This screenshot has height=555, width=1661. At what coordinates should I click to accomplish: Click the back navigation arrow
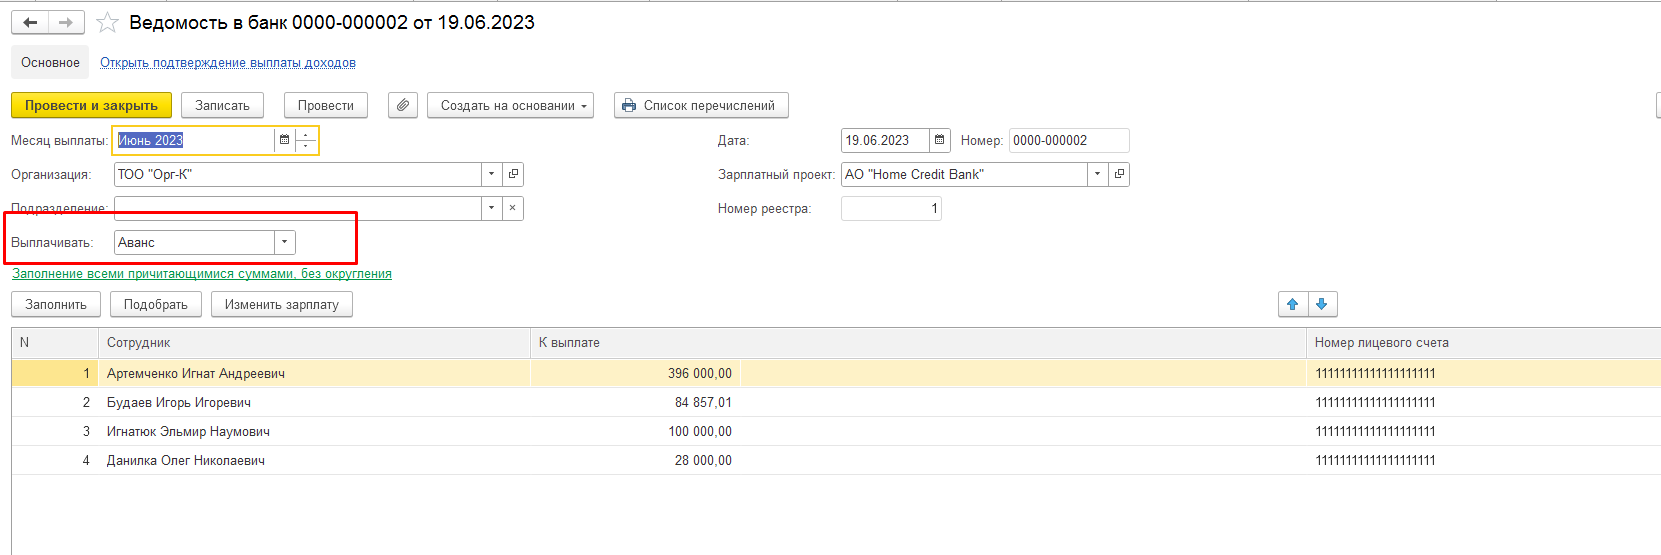[30, 22]
